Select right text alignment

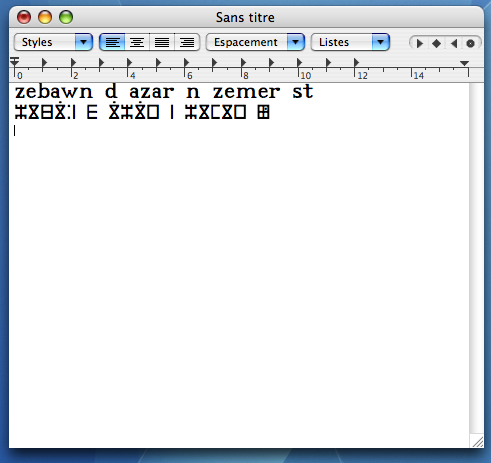(187, 42)
